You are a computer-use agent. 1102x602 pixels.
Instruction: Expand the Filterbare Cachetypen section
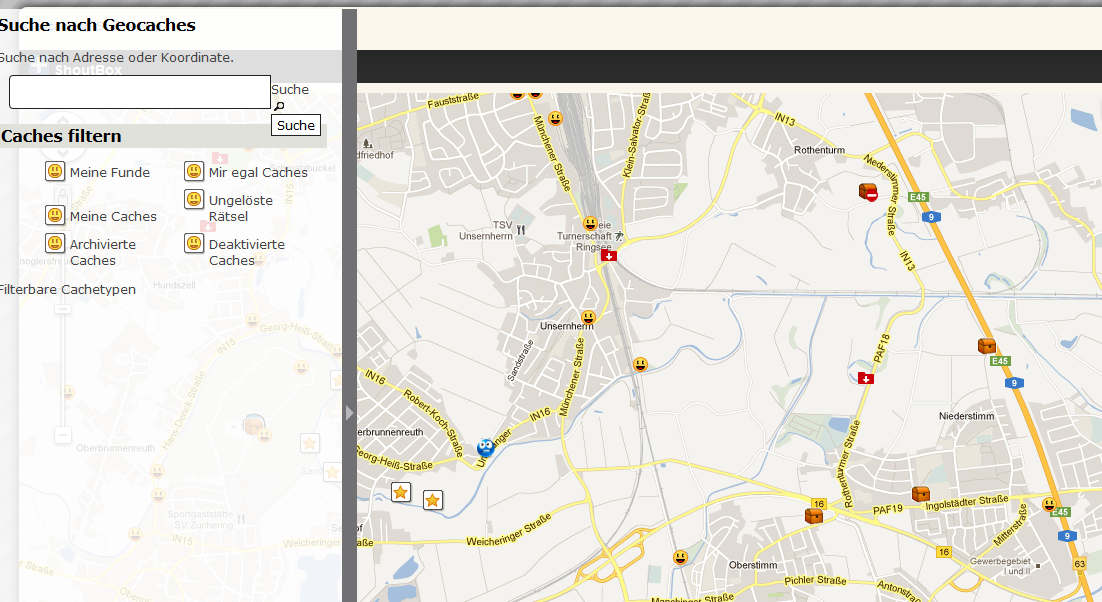pos(67,290)
